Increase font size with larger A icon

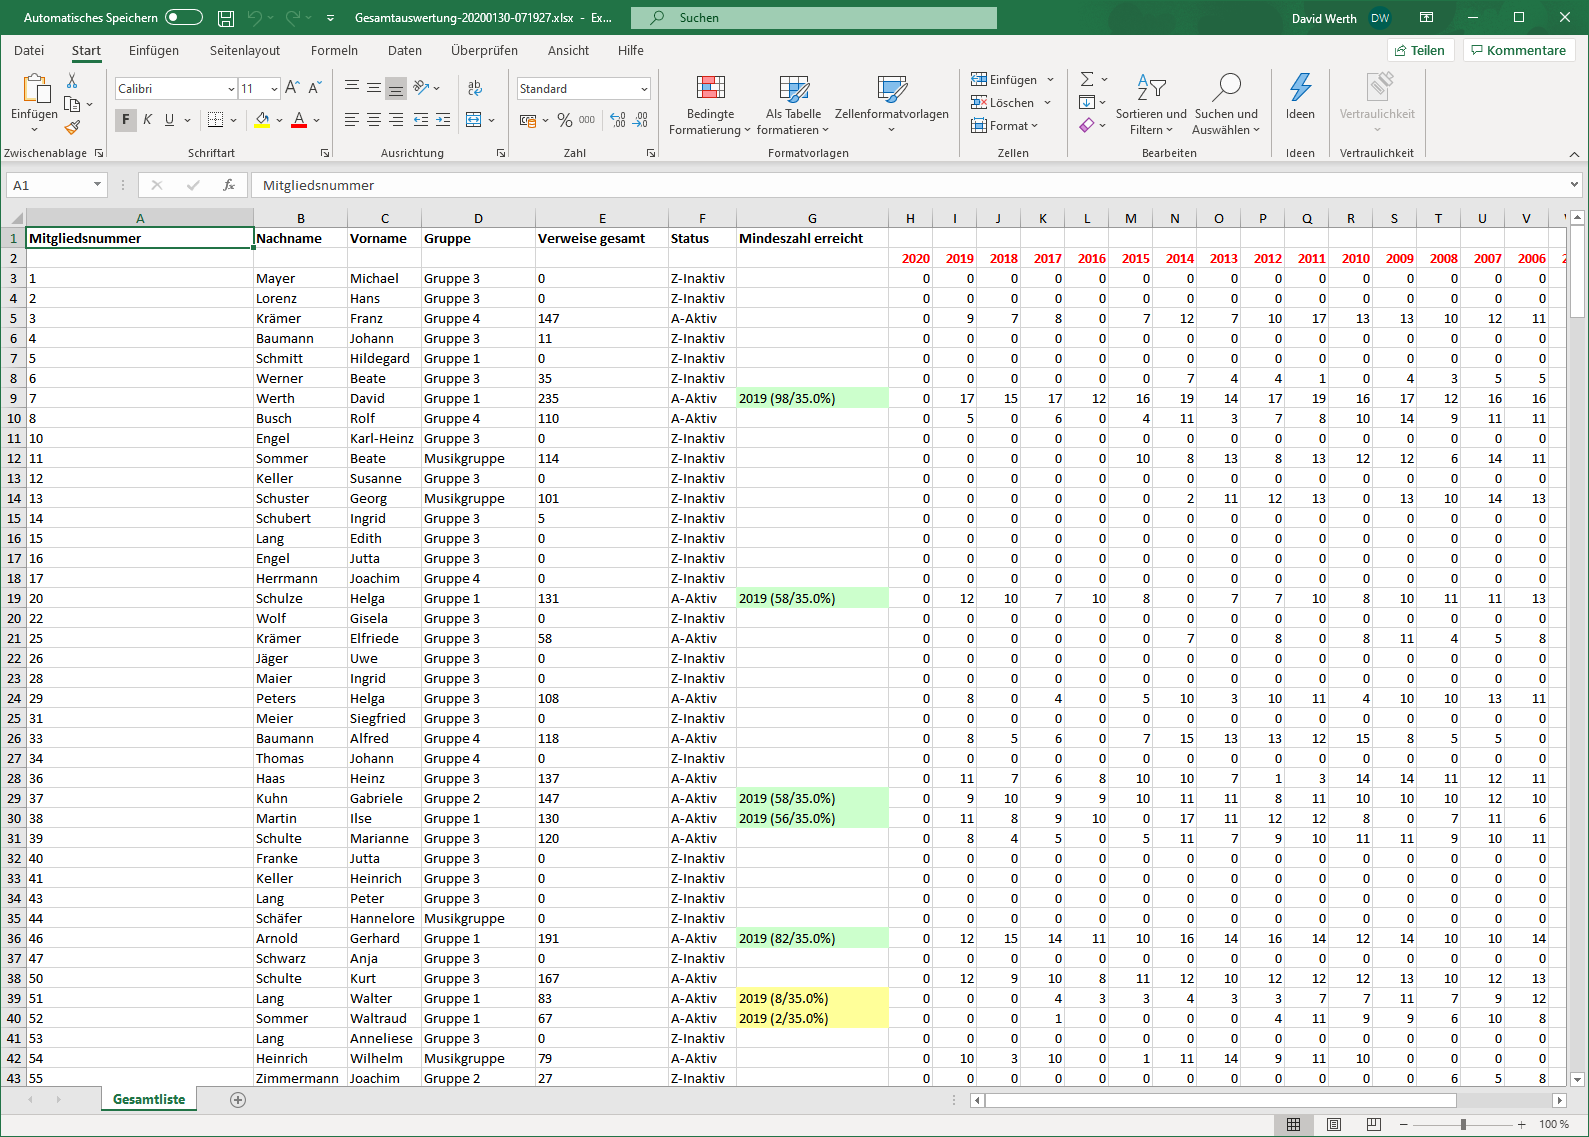(292, 88)
